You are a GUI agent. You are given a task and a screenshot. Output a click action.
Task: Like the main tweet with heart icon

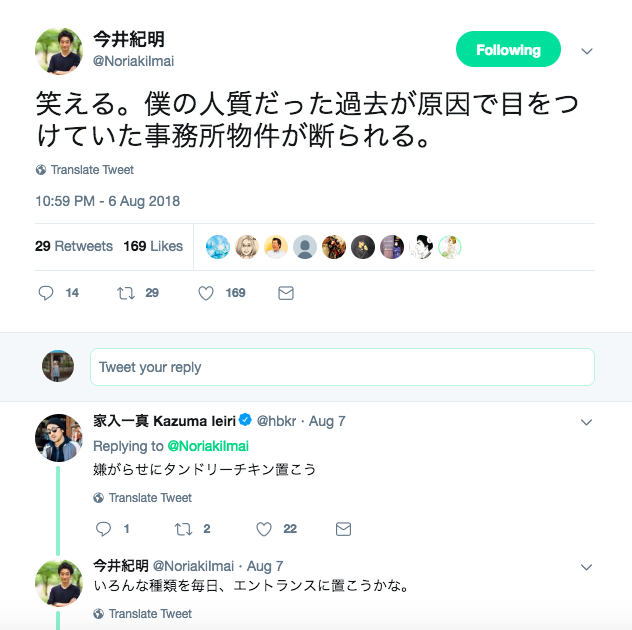(x=206, y=293)
